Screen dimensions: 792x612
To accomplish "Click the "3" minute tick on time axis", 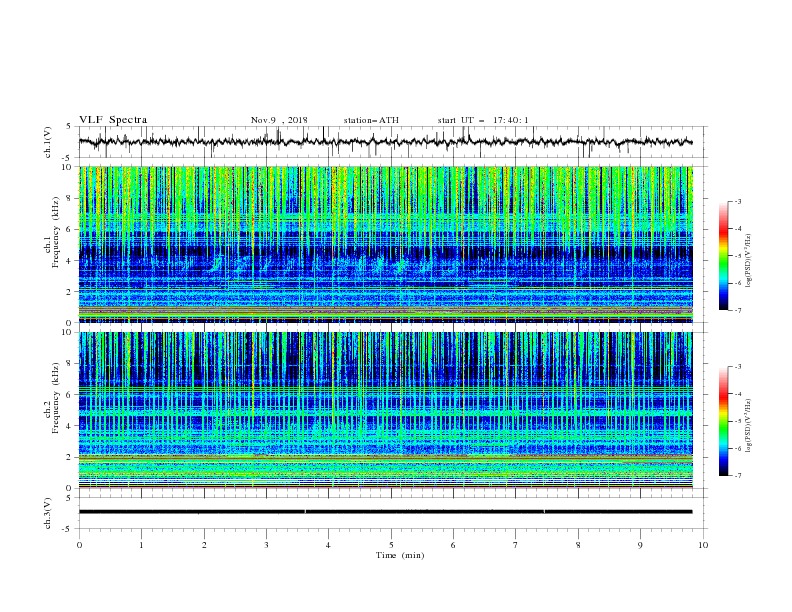I will [x=267, y=545].
